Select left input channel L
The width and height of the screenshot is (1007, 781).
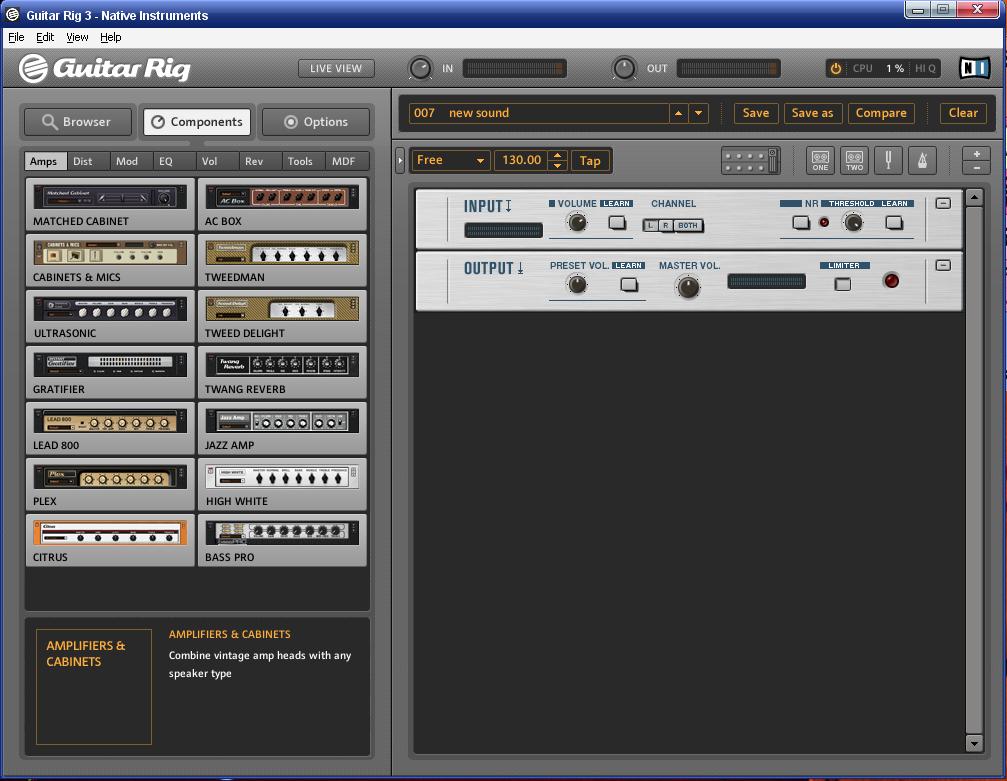pos(651,225)
